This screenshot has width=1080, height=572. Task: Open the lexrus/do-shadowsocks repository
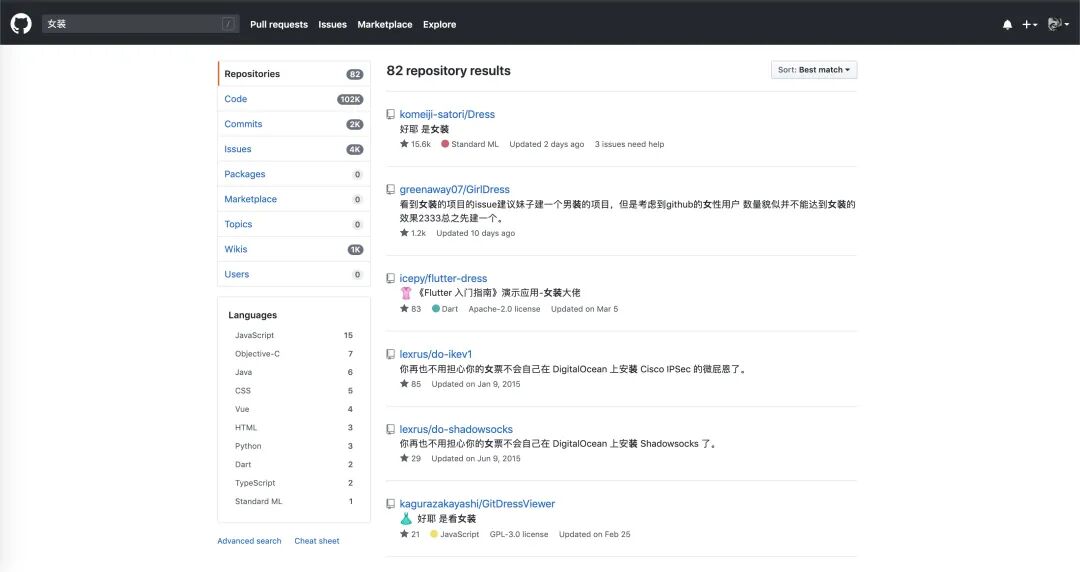[456, 429]
